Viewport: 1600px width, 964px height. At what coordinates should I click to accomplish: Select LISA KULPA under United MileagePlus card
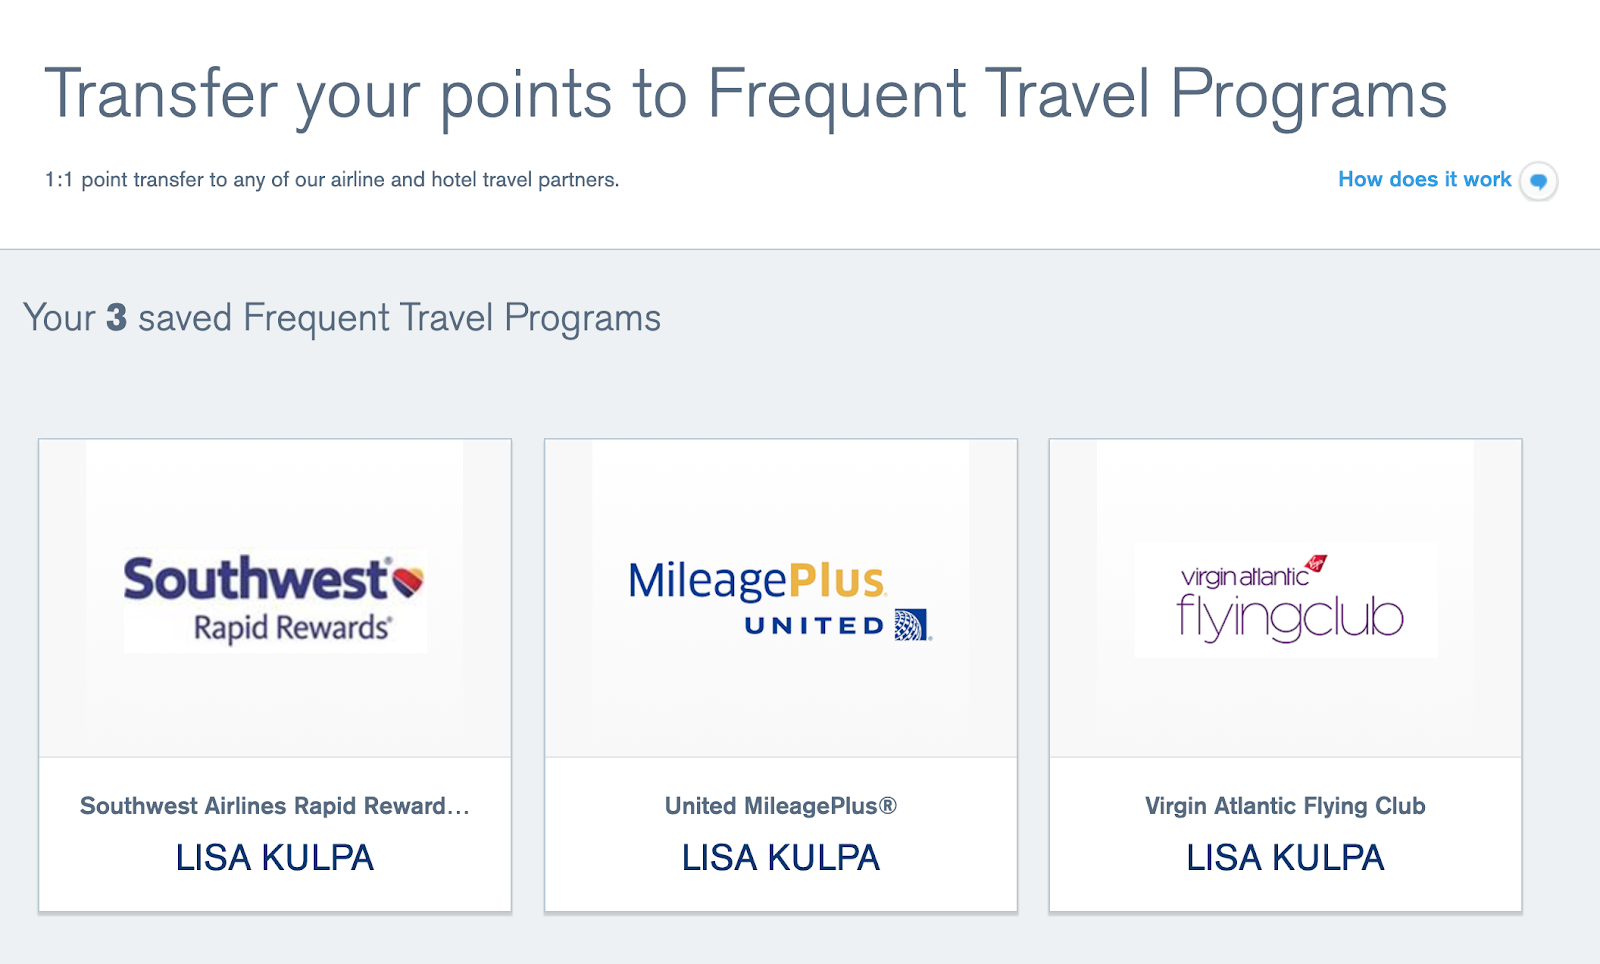point(781,858)
